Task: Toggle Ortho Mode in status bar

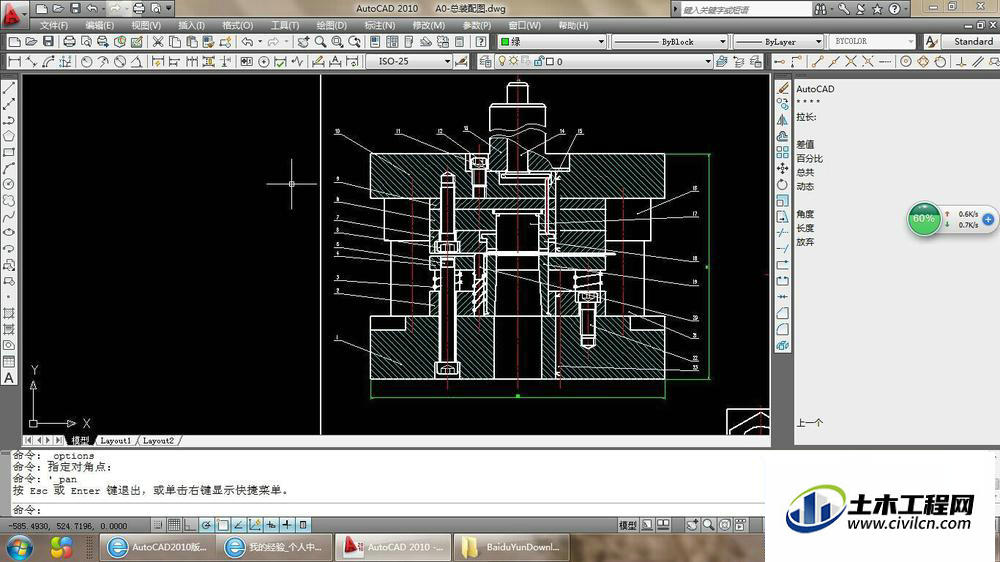Action: pos(189,525)
